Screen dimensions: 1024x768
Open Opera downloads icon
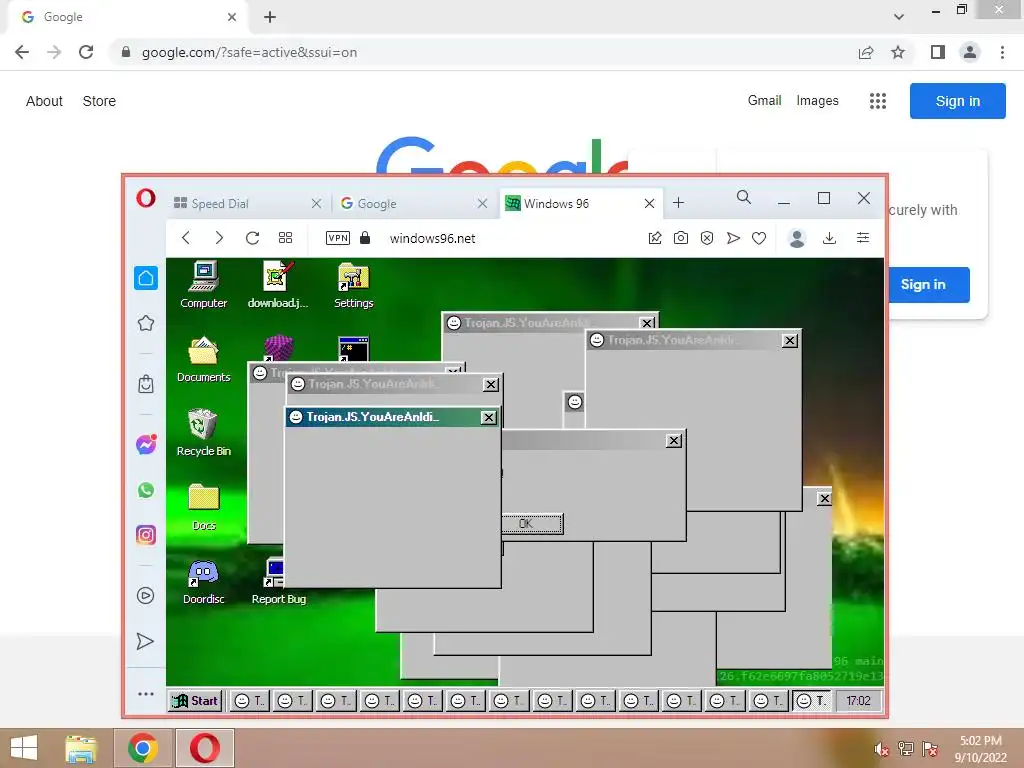coord(829,238)
